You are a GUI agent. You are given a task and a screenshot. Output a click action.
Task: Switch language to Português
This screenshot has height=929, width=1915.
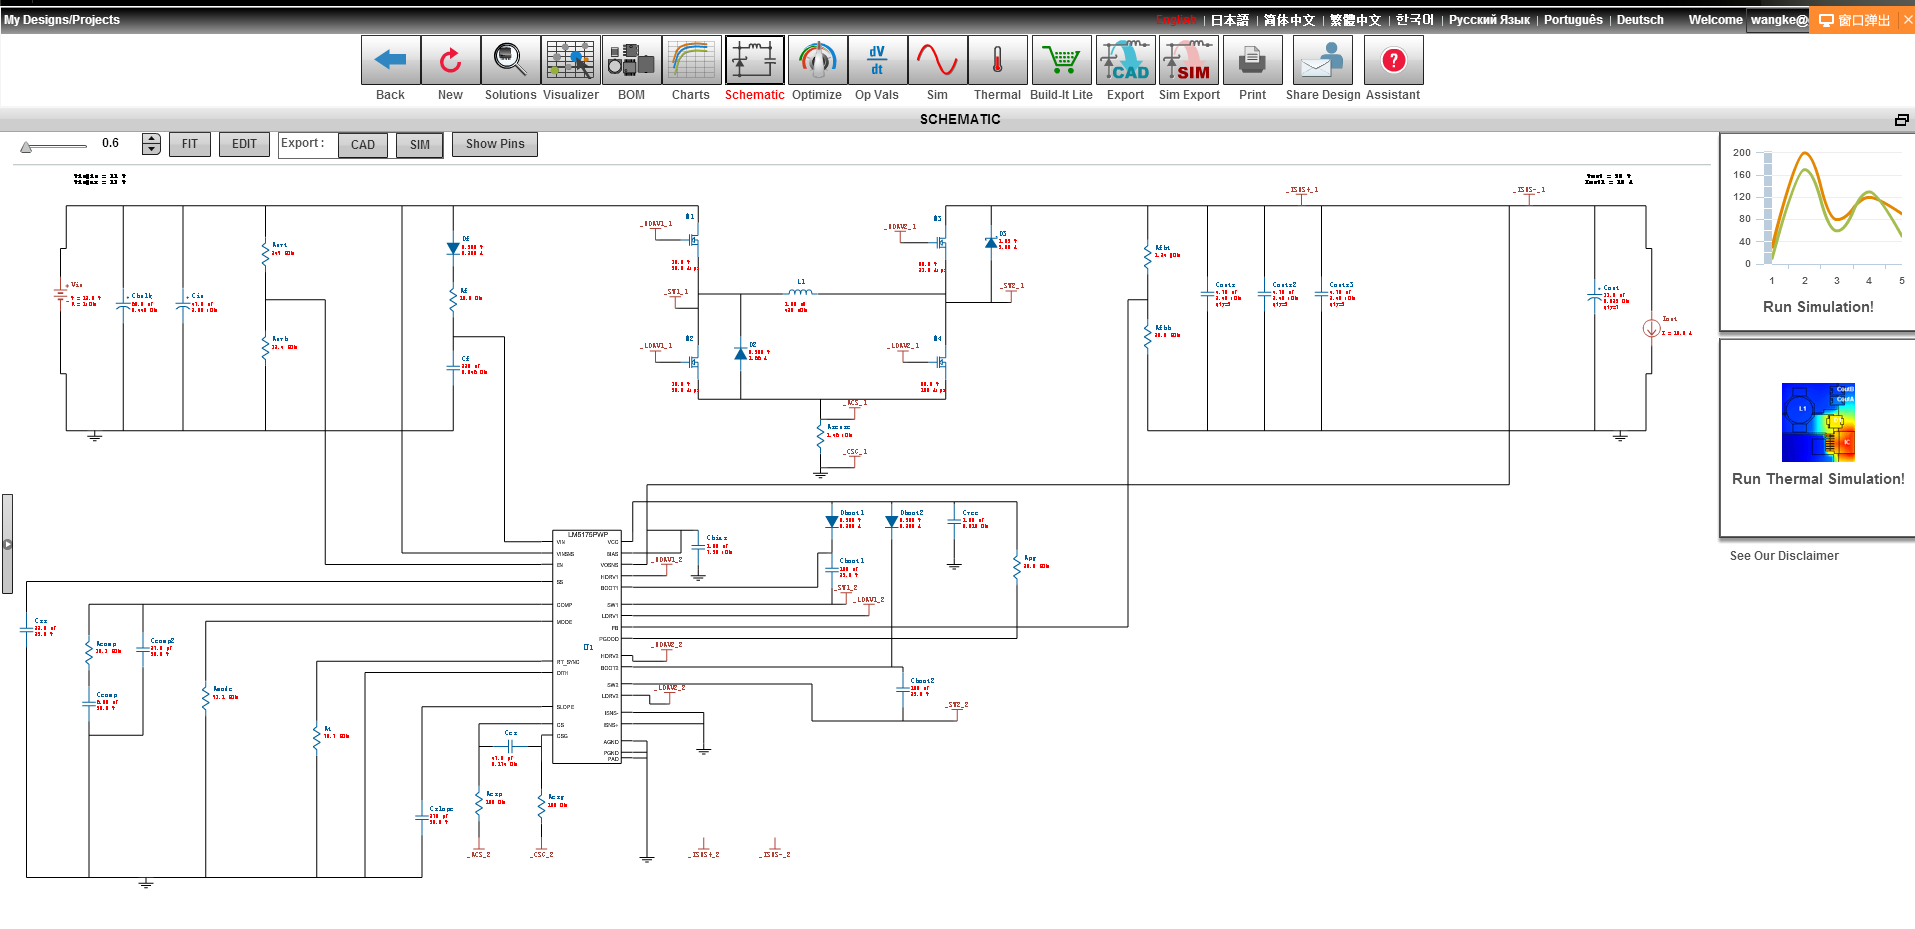tap(1573, 20)
